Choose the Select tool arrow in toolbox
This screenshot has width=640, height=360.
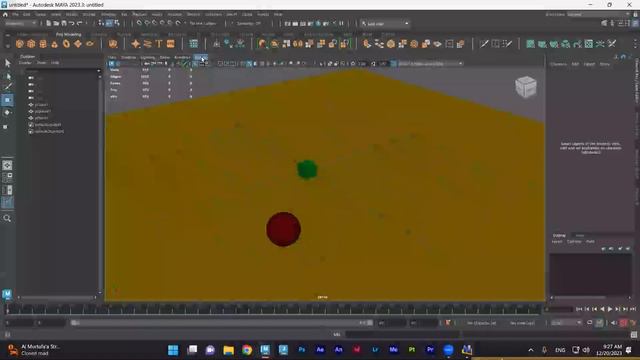click(x=7, y=63)
